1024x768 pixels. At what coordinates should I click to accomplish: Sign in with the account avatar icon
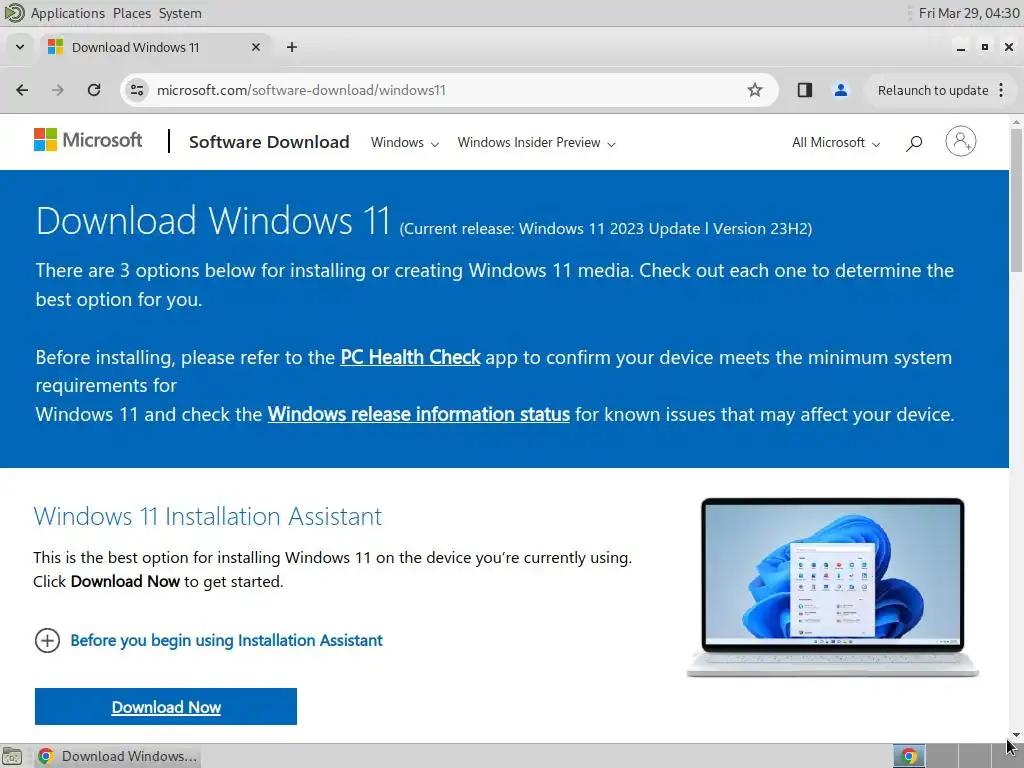(x=961, y=141)
